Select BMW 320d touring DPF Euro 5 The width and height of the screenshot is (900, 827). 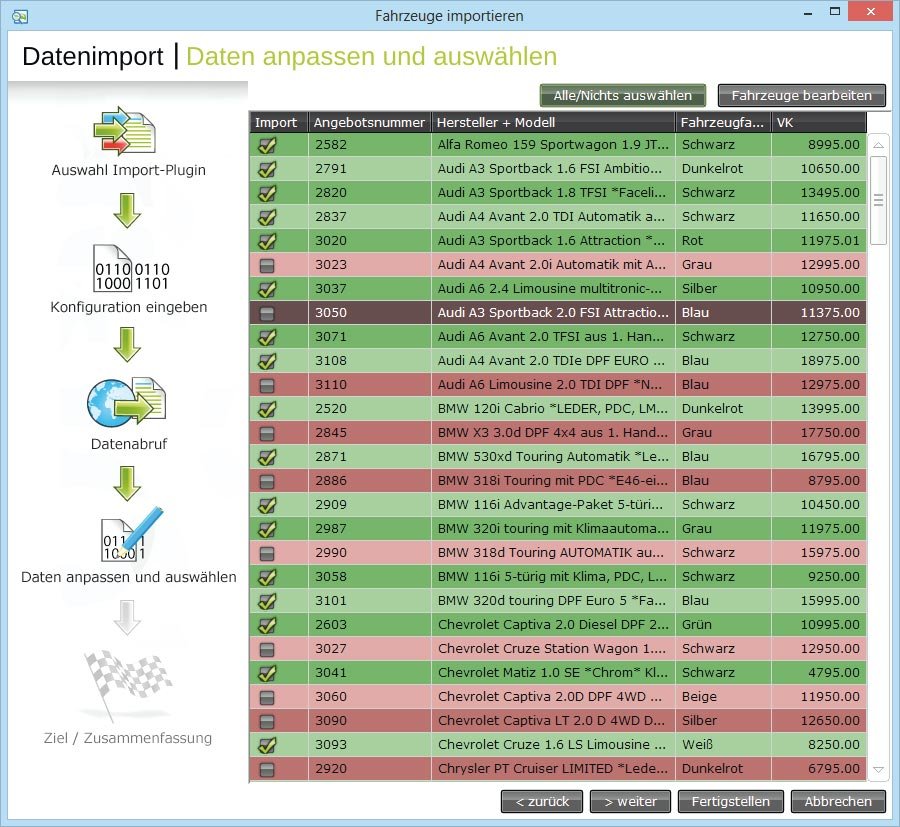[x=557, y=600]
